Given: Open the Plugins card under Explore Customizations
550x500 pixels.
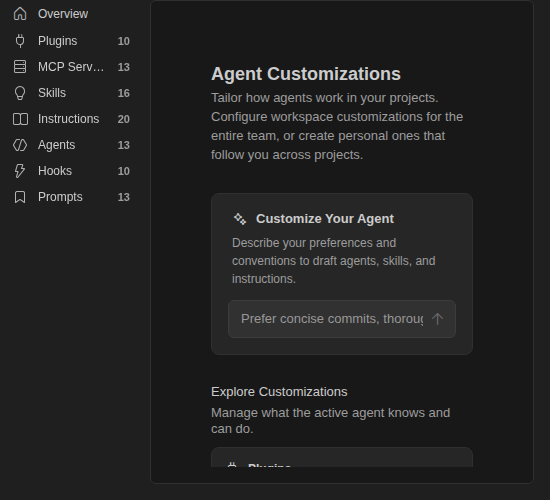Looking at the screenshot, I should (x=342, y=457).
